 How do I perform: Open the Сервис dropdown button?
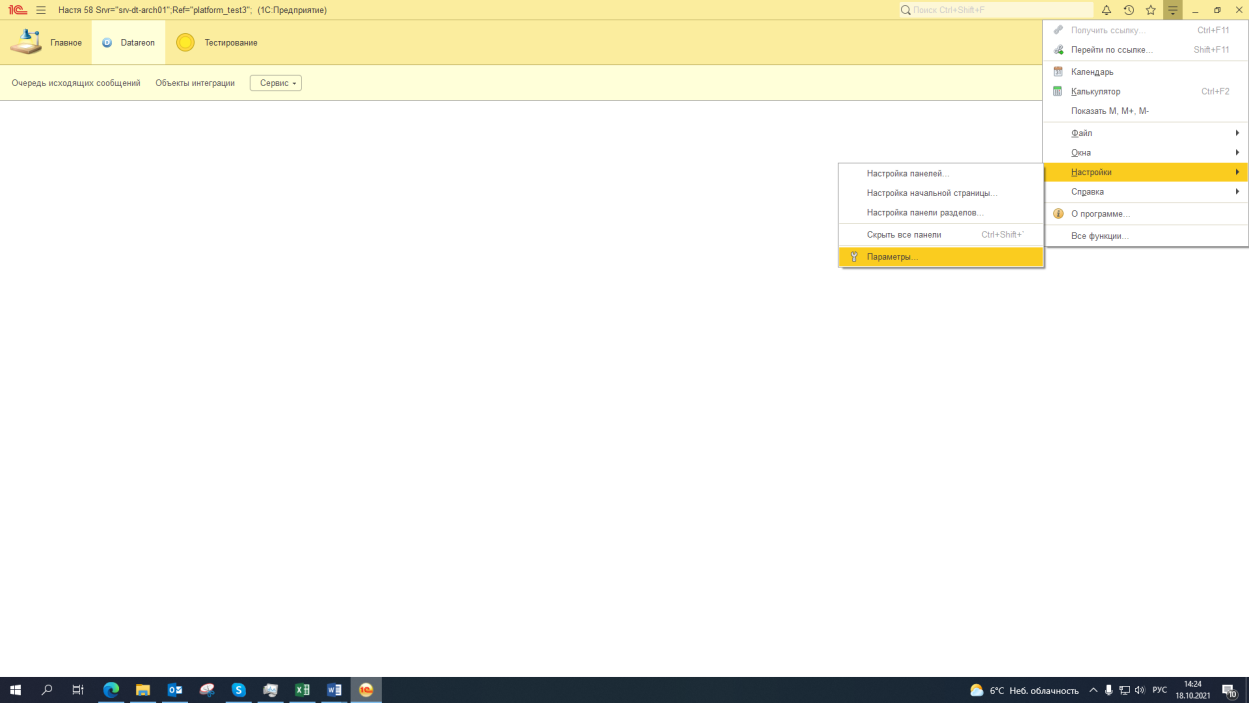(x=276, y=83)
